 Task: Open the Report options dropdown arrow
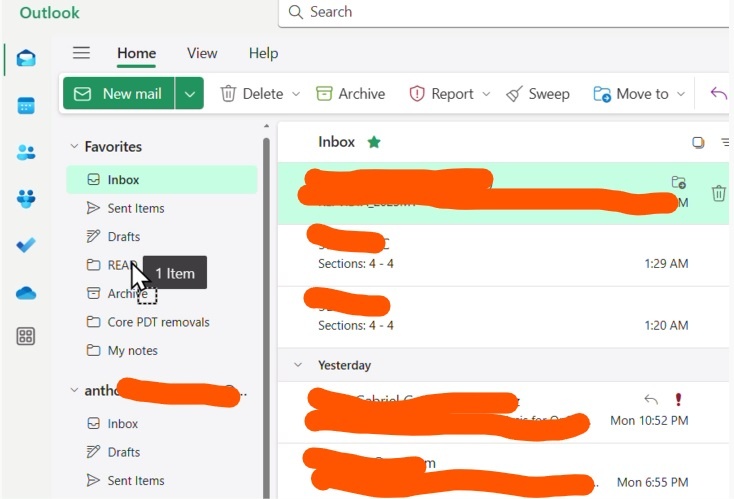click(486, 94)
